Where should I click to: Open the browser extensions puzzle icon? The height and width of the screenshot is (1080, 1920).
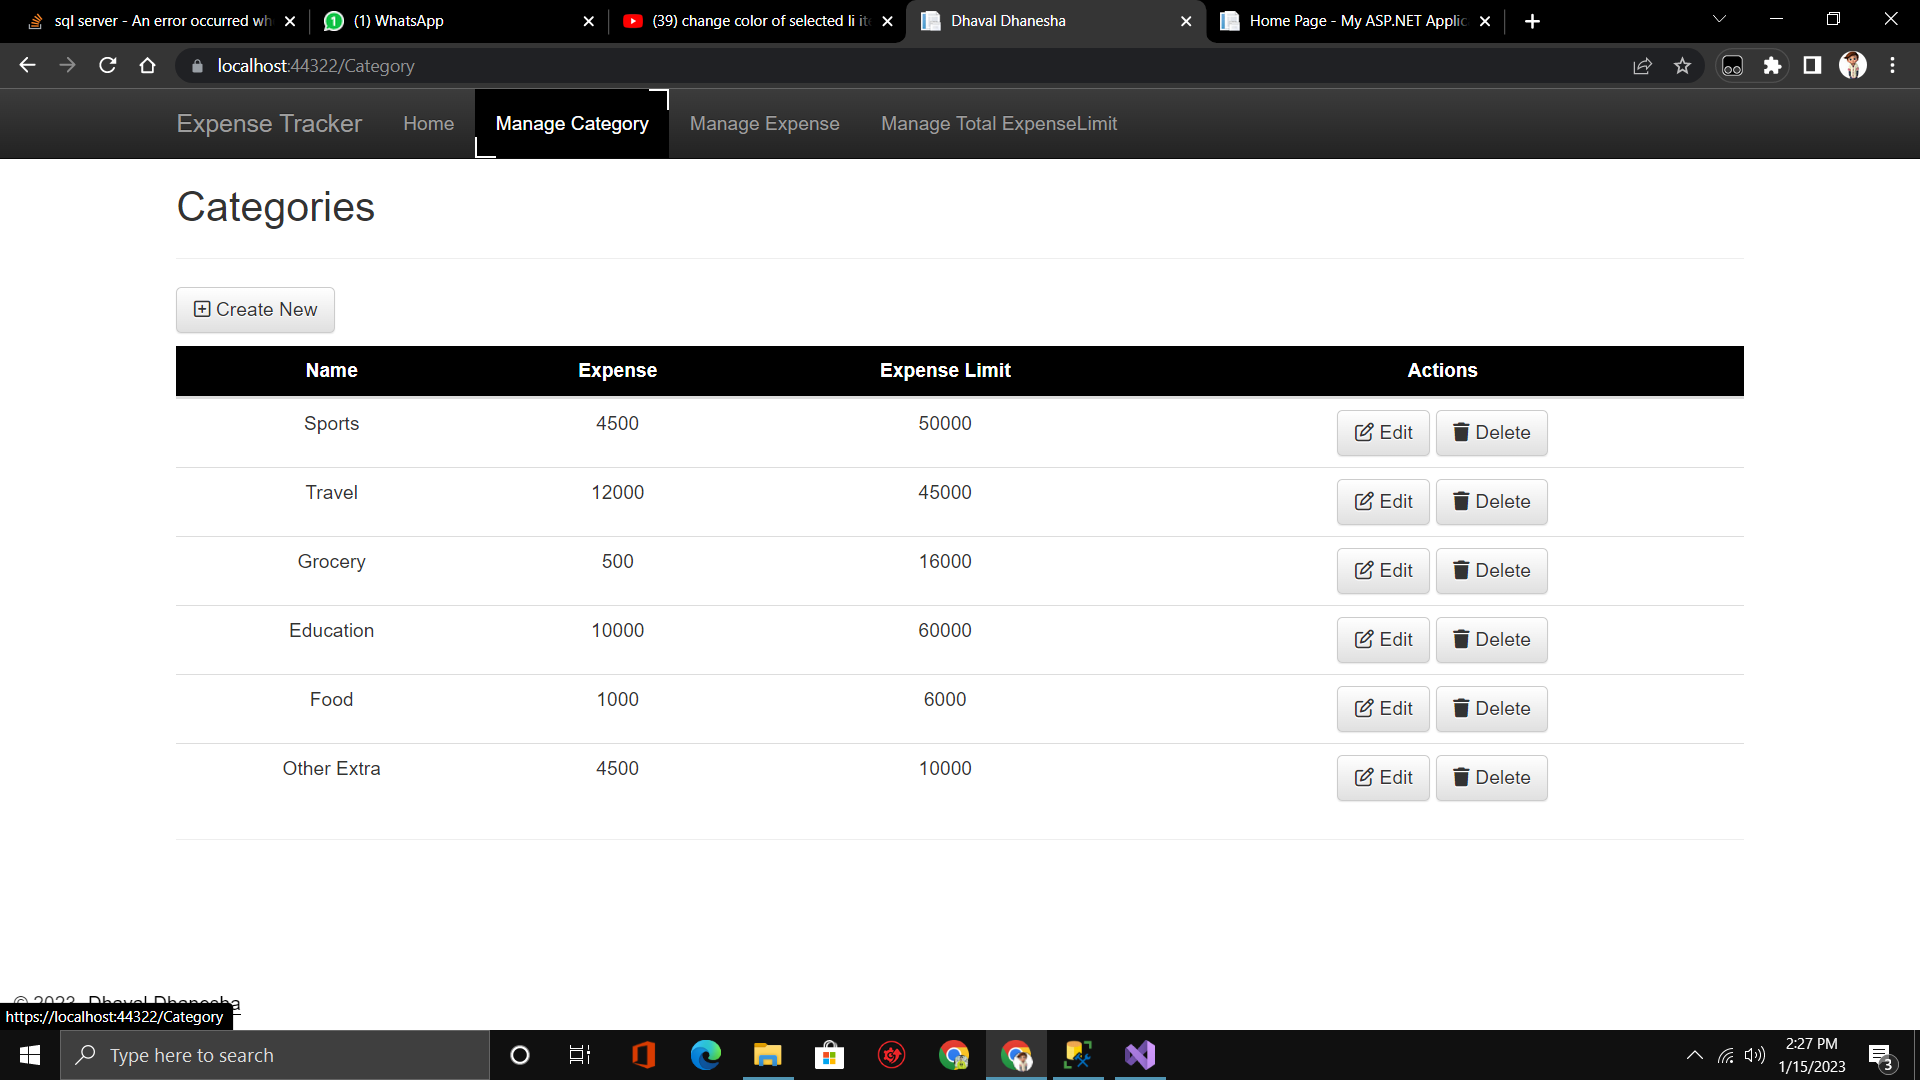click(1773, 65)
